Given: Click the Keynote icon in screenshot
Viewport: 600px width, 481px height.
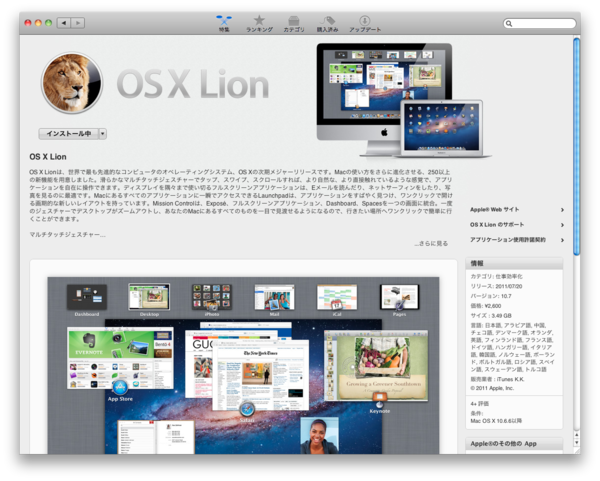Looking at the screenshot, I should (379, 400).
